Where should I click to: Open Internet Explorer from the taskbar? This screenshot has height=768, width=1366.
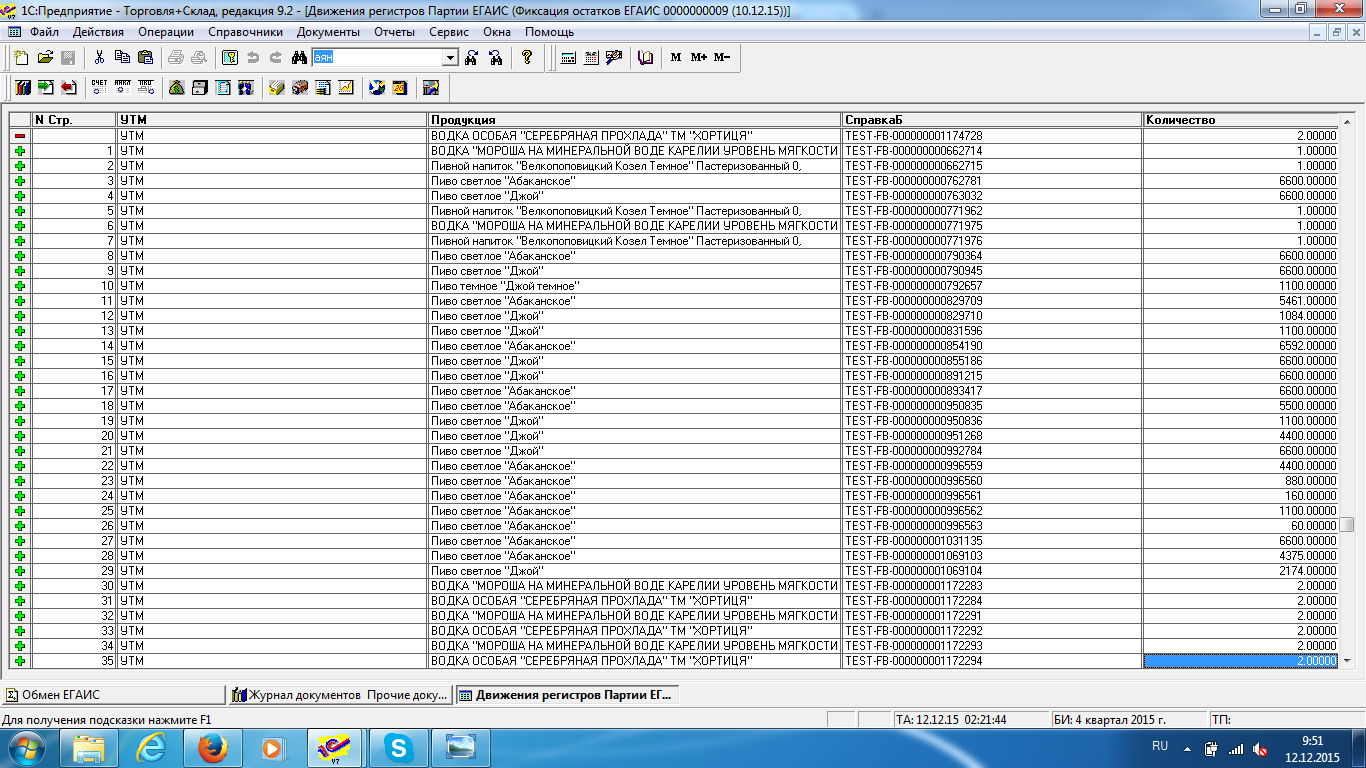click(151, 748)
